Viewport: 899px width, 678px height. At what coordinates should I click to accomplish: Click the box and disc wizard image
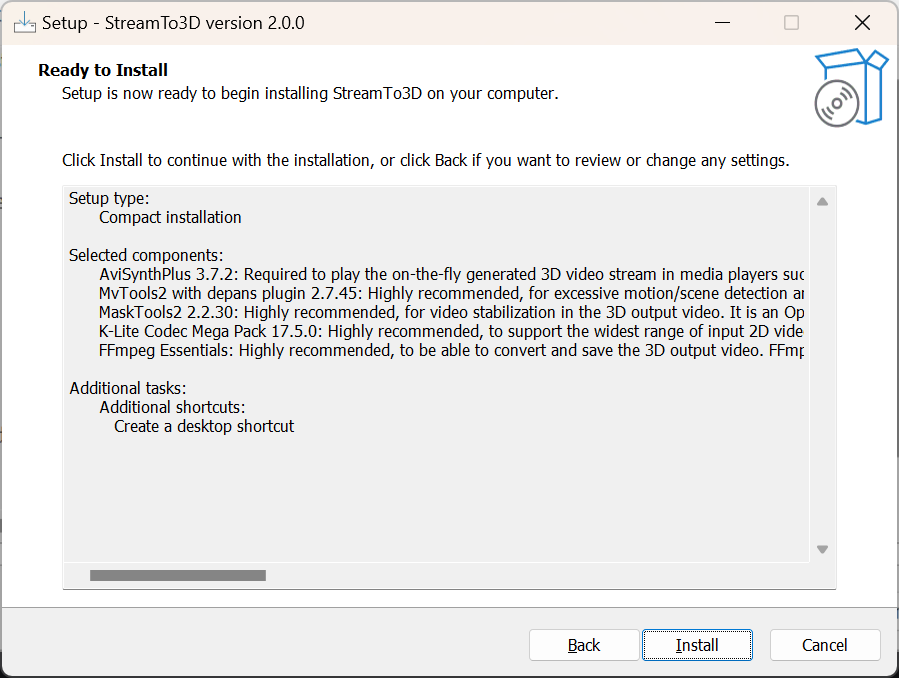pos(851,88)
